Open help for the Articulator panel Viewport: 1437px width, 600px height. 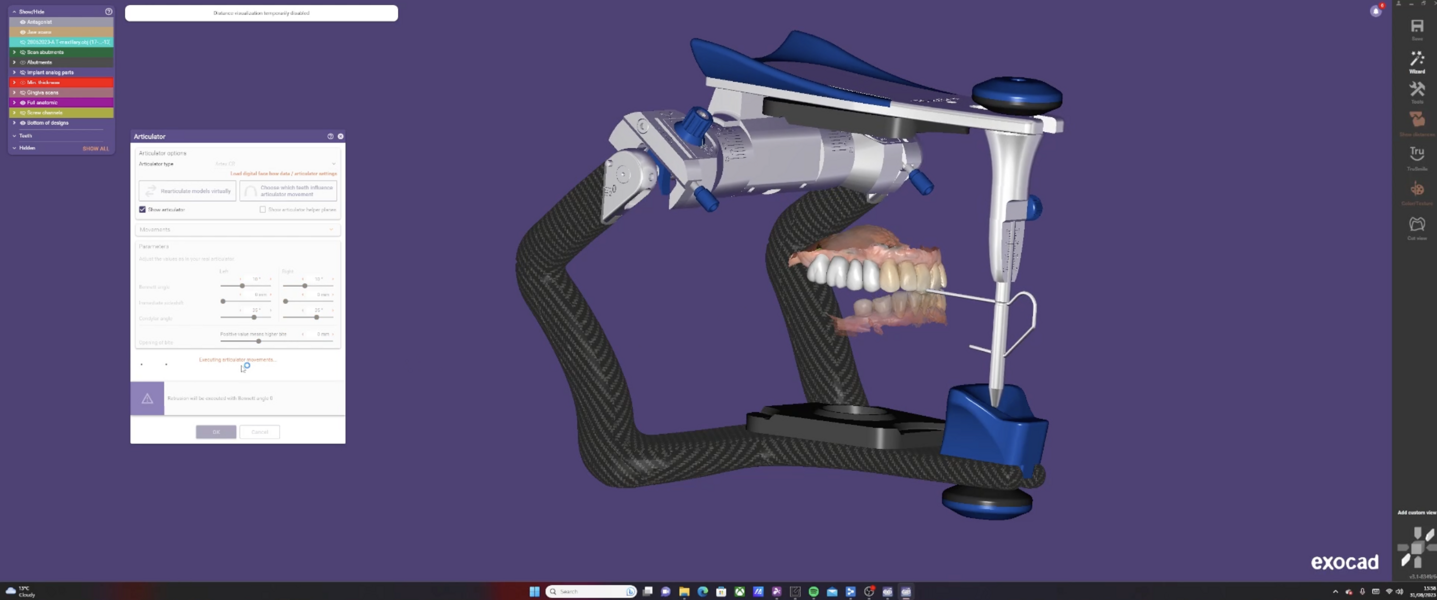click(330, 136)
